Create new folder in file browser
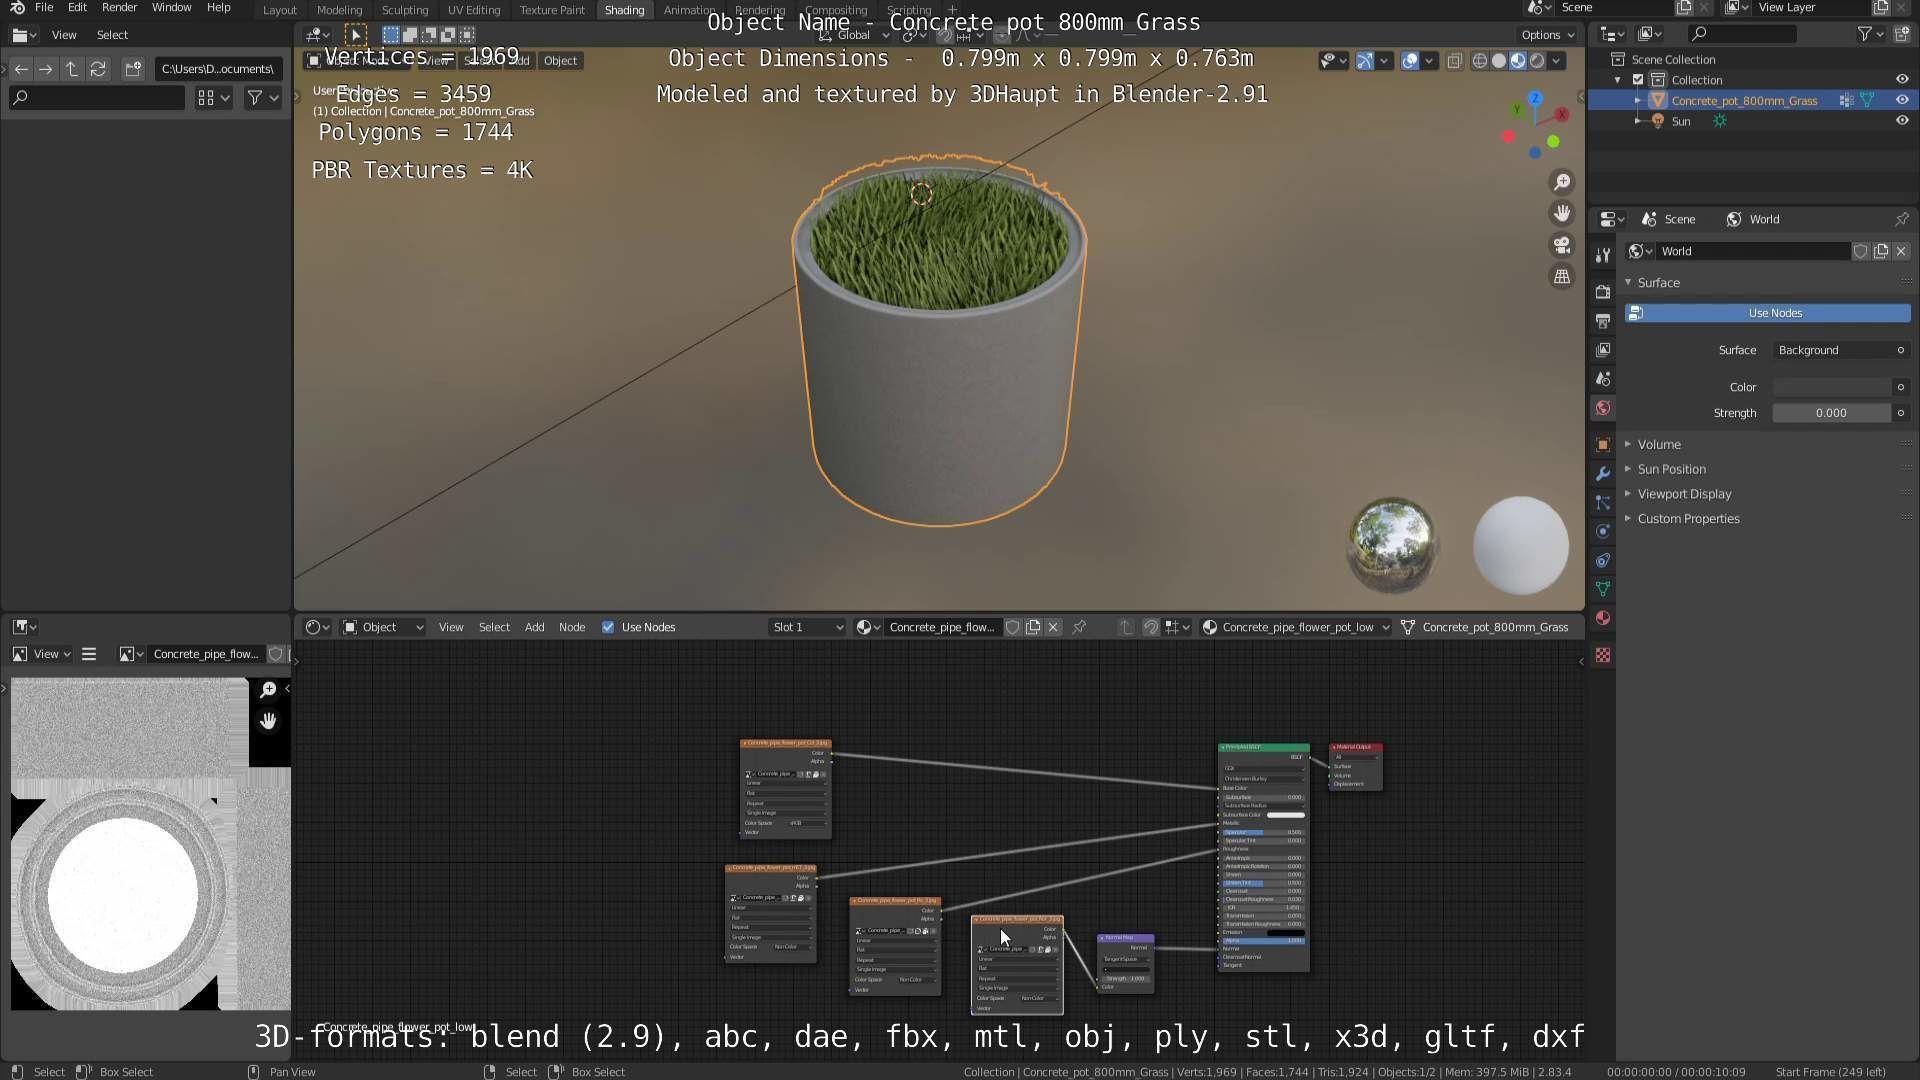The width and height of the screenshot is (1920, 1080). click(133, 69)
